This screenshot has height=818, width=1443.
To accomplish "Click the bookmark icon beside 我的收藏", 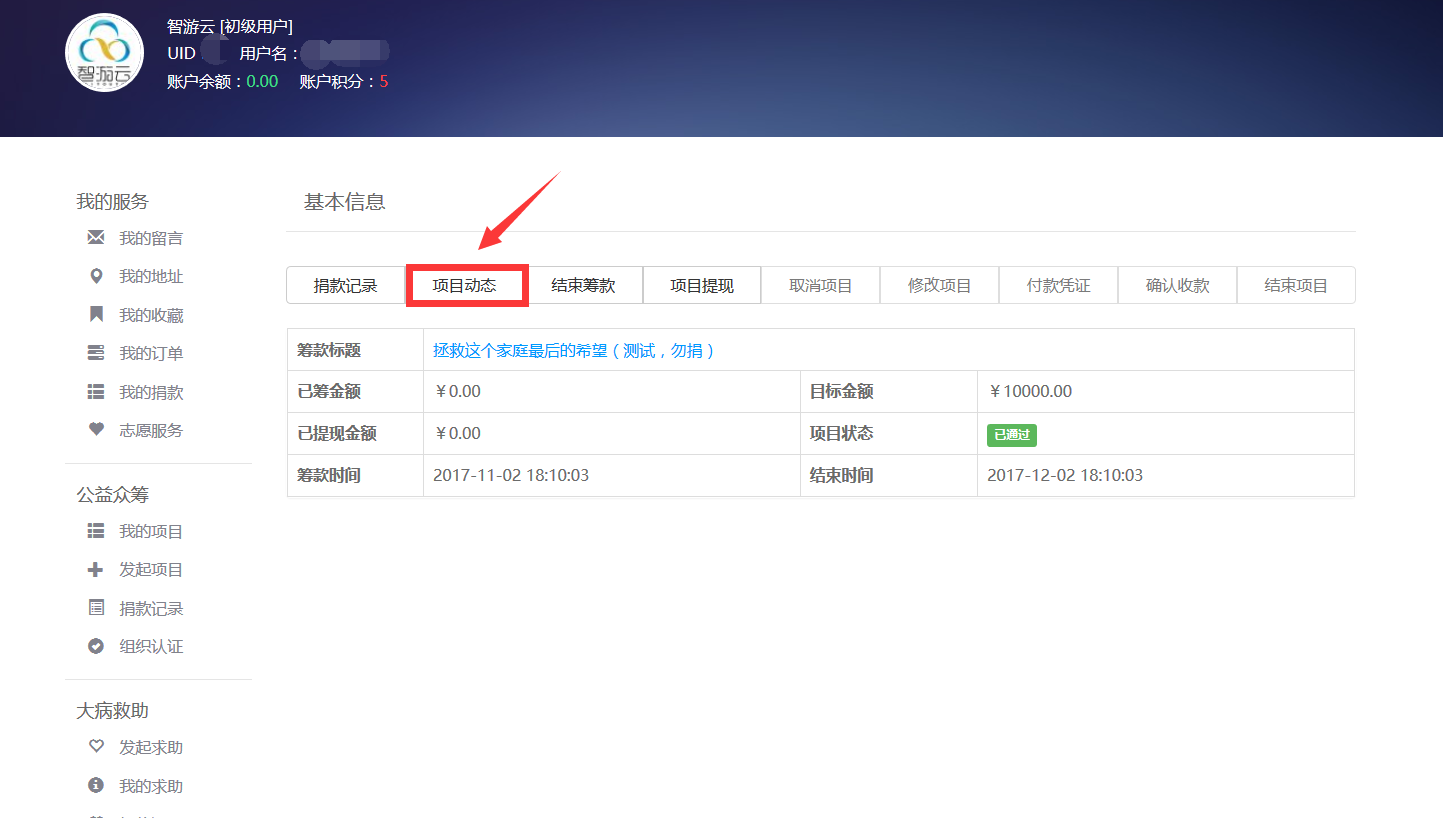I will (96, 315).
